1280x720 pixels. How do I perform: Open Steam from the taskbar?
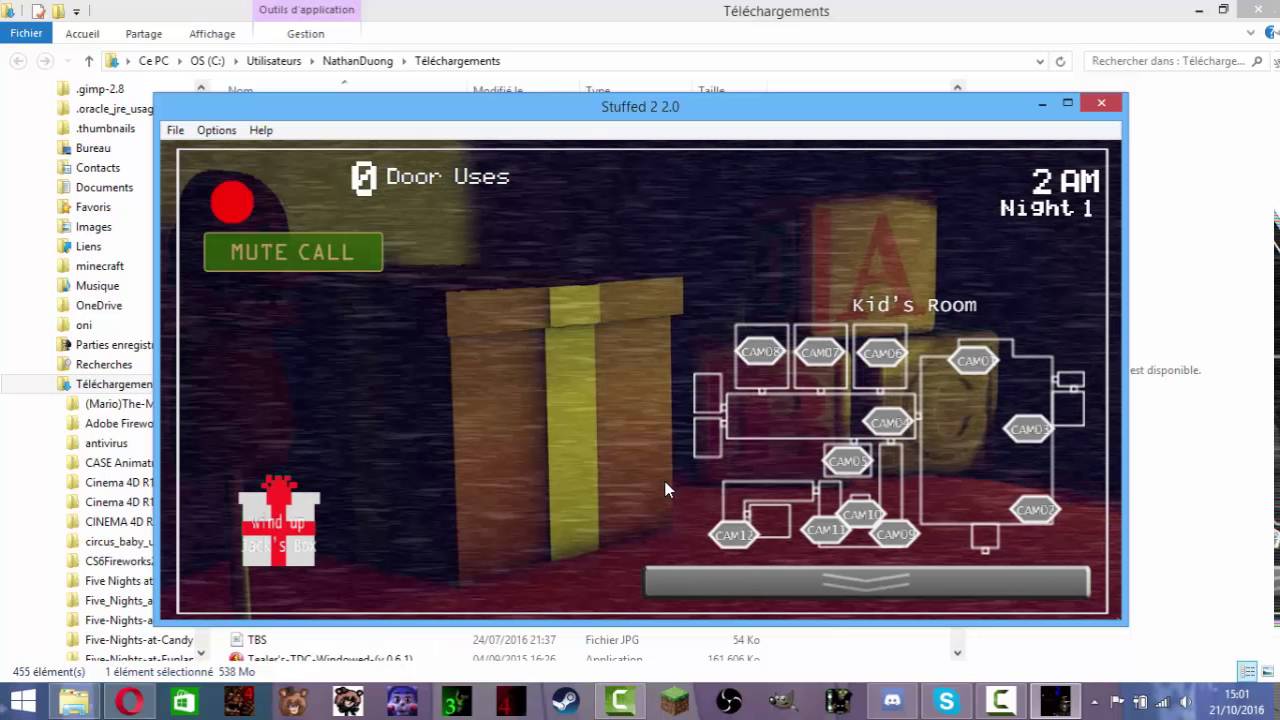click(564, 701)
